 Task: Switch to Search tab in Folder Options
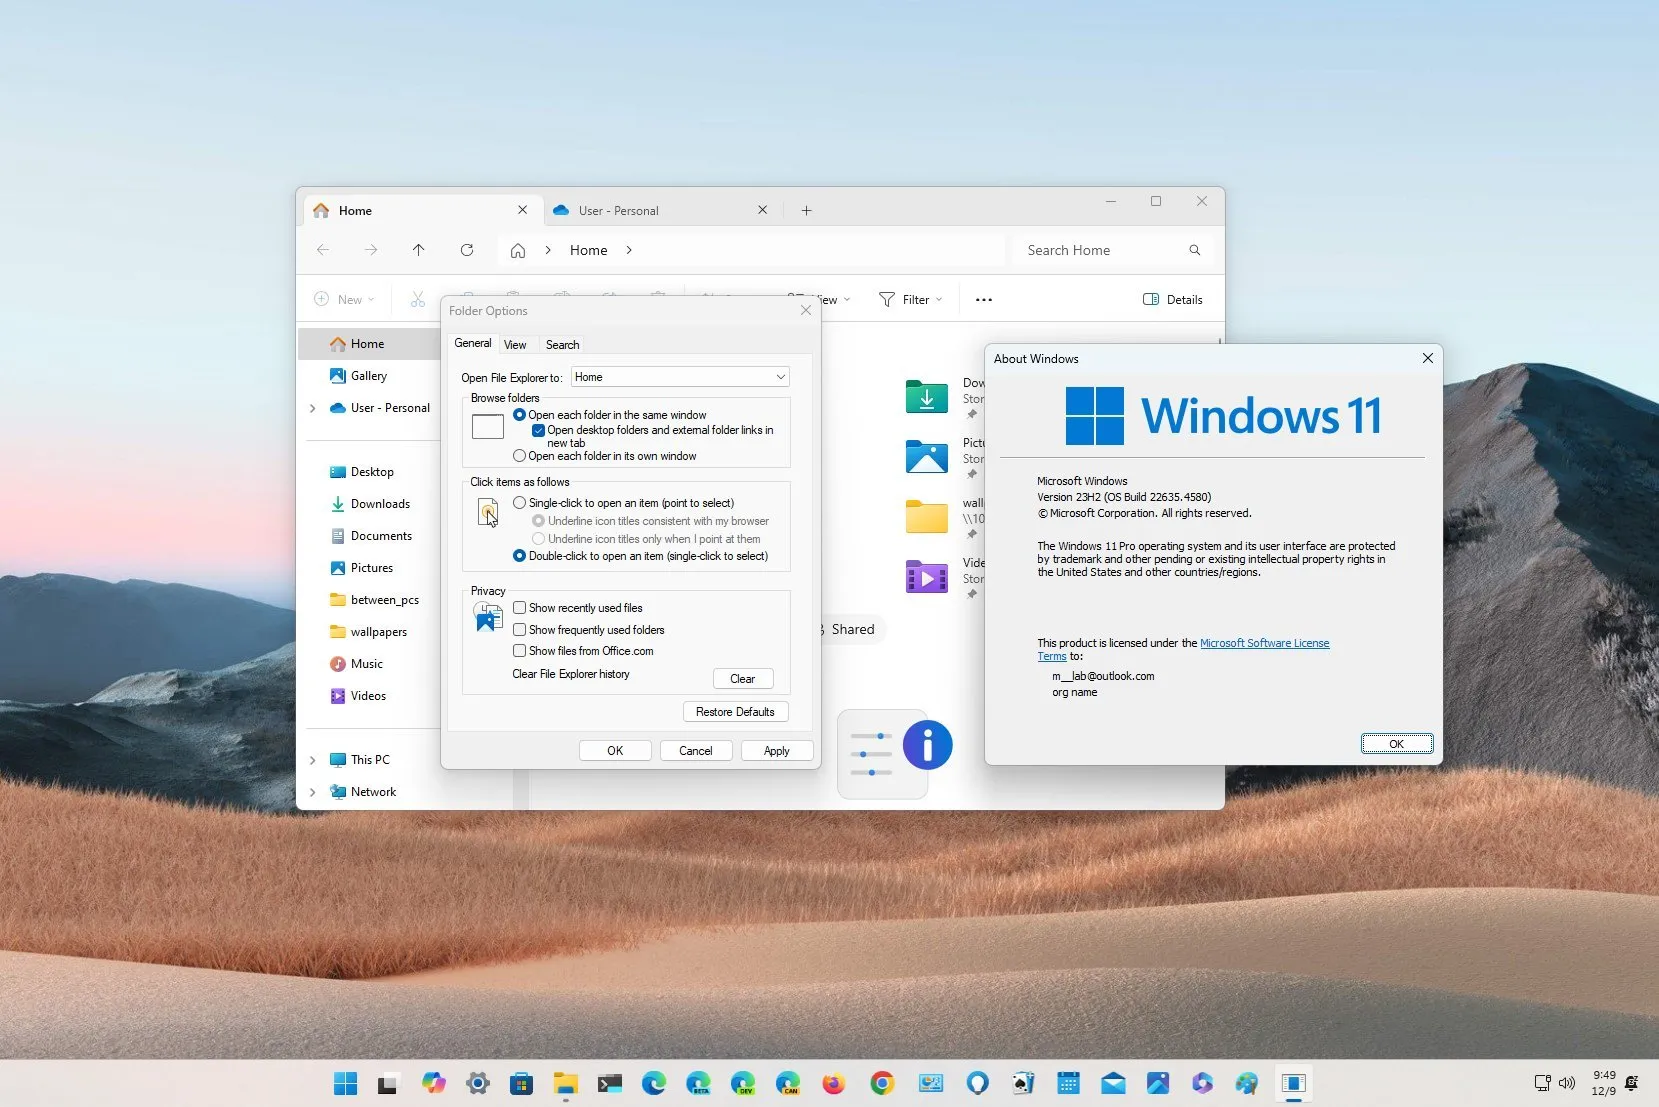562,345
